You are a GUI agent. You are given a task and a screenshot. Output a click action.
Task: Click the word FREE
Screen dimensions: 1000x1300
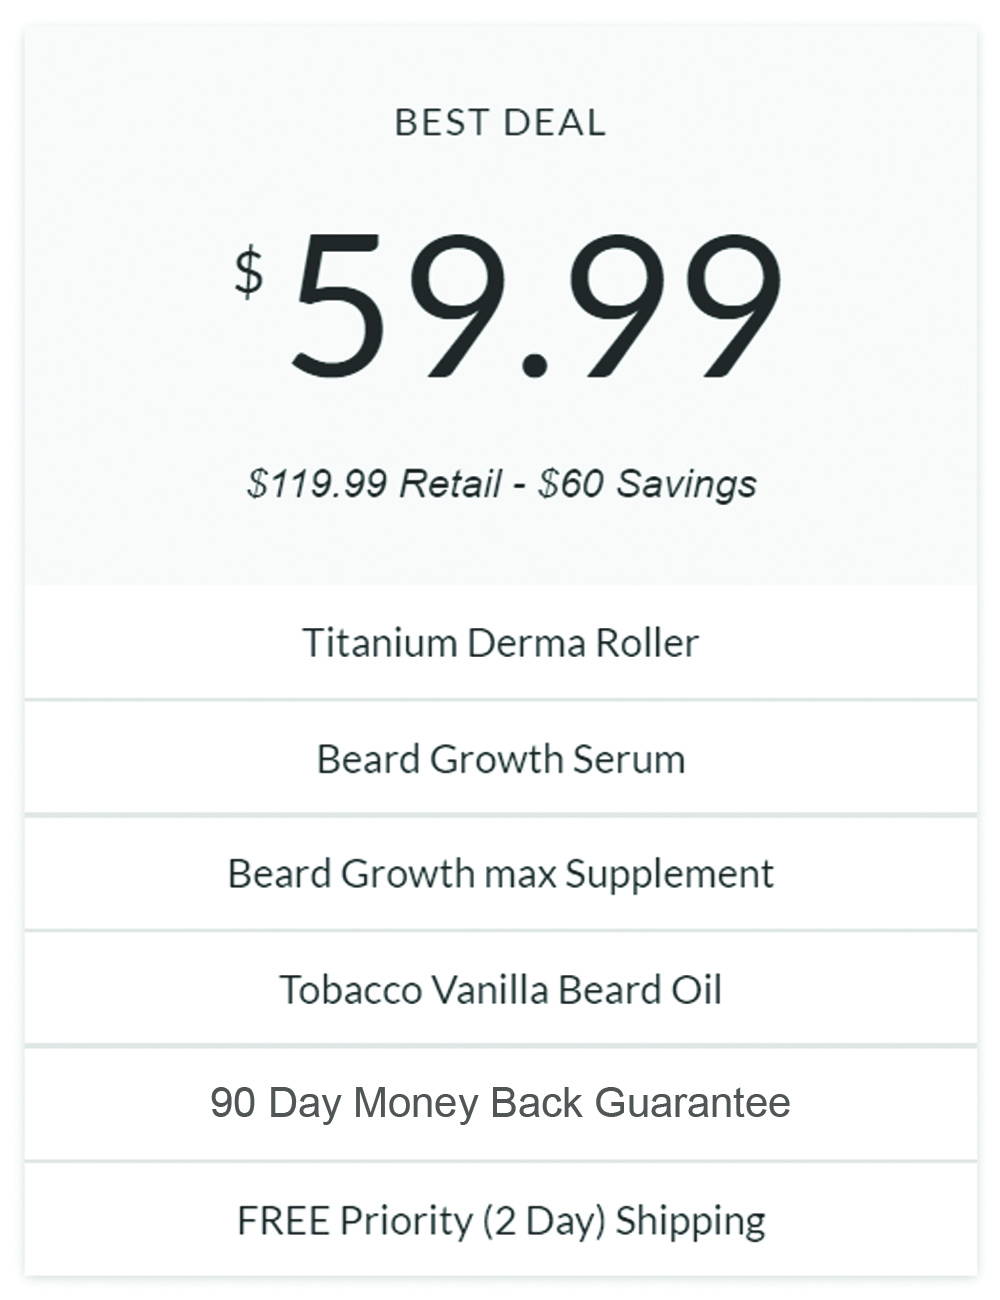coord(283,1220)
